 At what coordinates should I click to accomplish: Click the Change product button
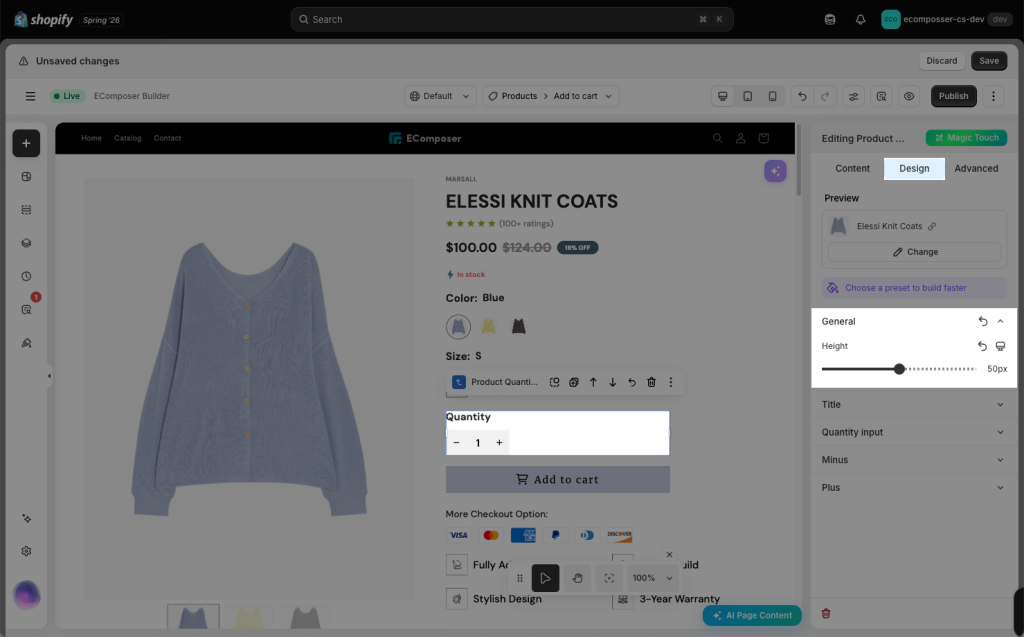coord(914,252)
